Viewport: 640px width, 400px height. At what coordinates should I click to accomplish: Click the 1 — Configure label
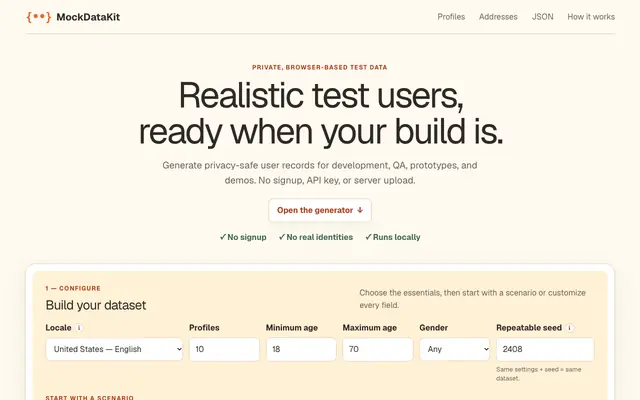(x=73, y=288)
